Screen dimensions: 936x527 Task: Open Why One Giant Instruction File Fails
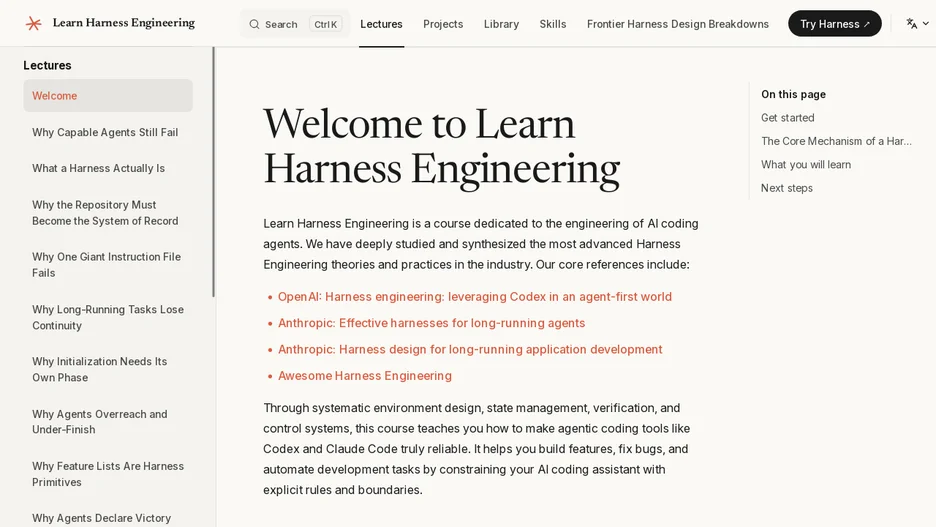106,264
